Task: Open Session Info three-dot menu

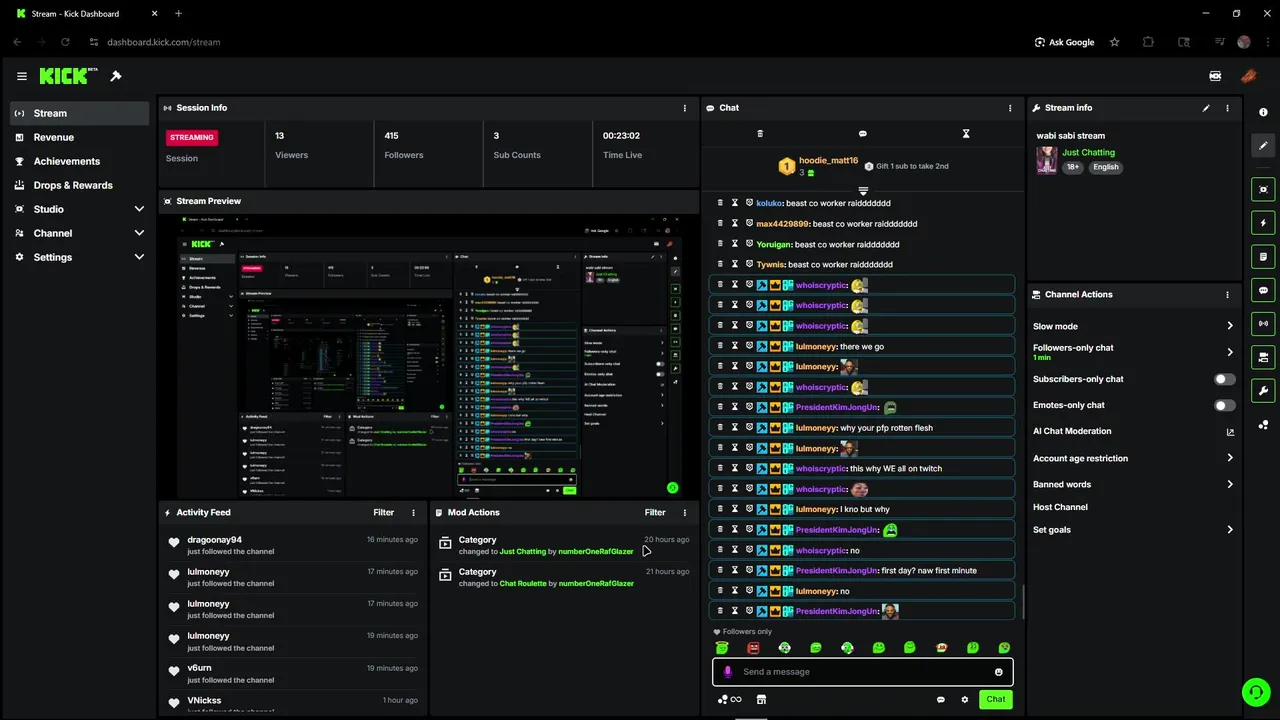Action: [685, 108]
